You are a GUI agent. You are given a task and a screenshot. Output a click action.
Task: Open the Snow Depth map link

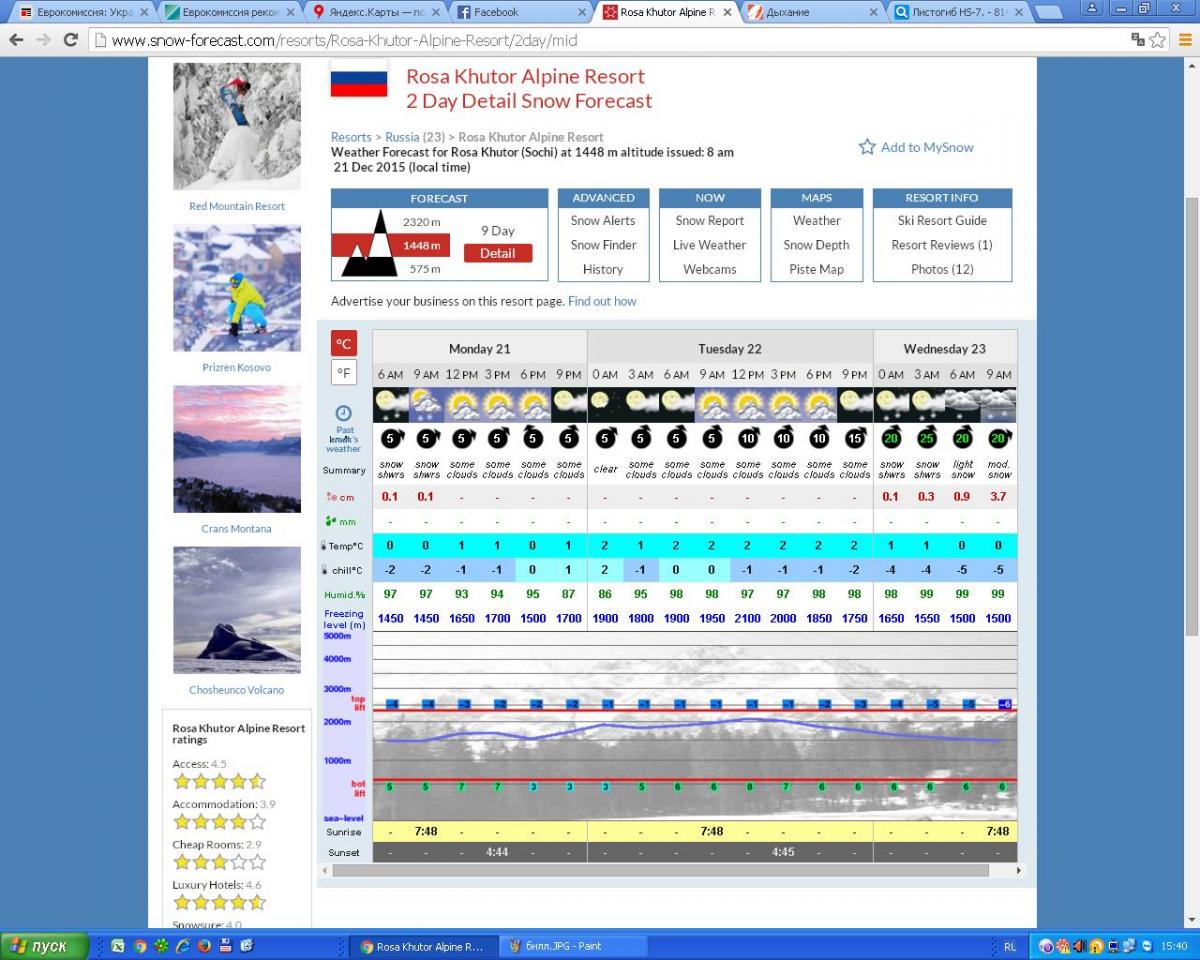click(x=816, y=245)
